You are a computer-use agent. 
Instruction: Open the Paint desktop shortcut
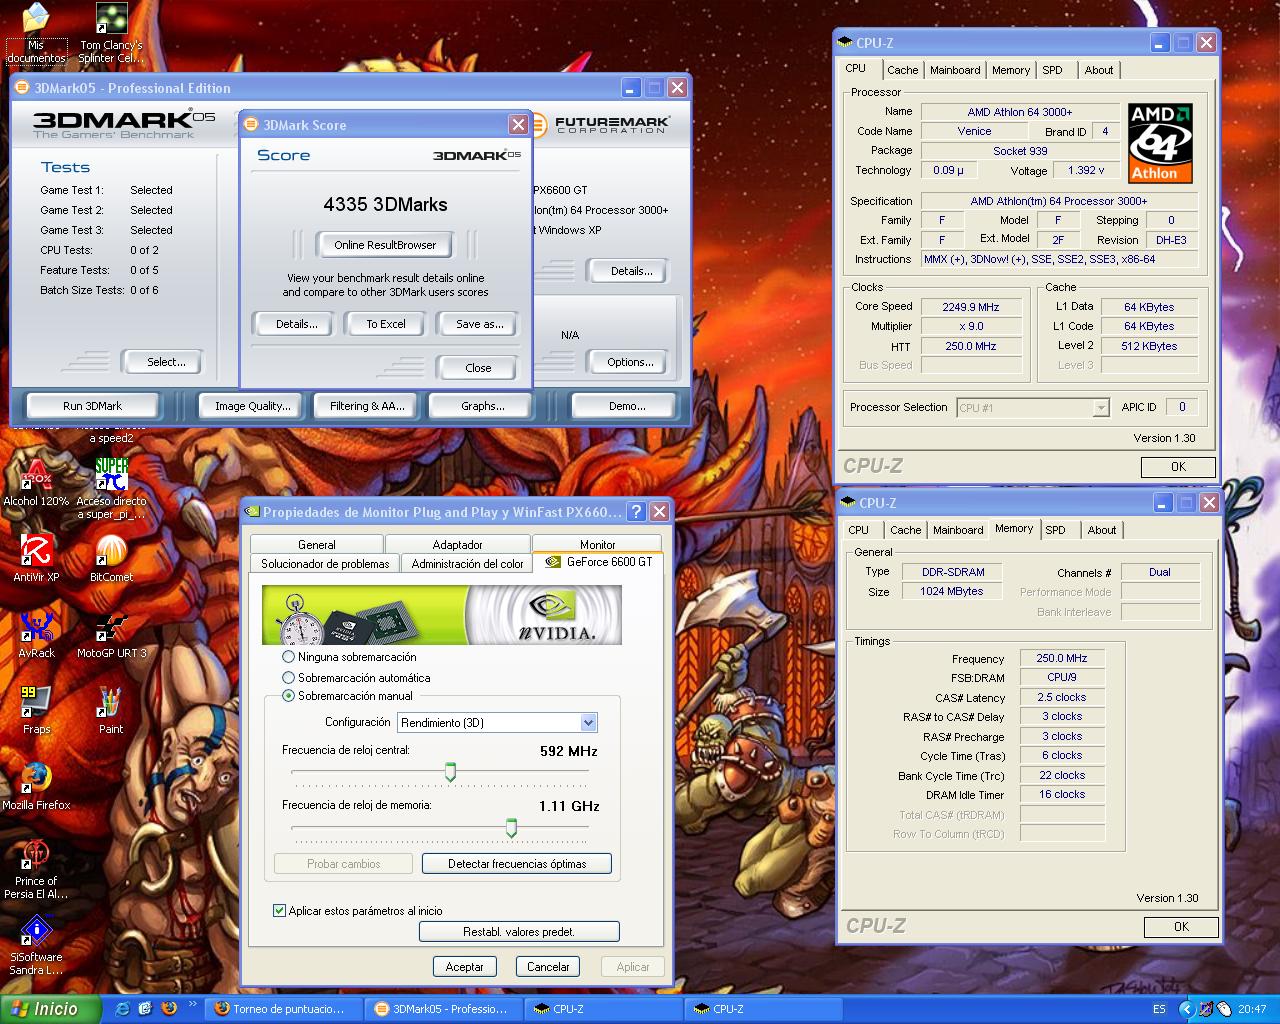[110, 703]
